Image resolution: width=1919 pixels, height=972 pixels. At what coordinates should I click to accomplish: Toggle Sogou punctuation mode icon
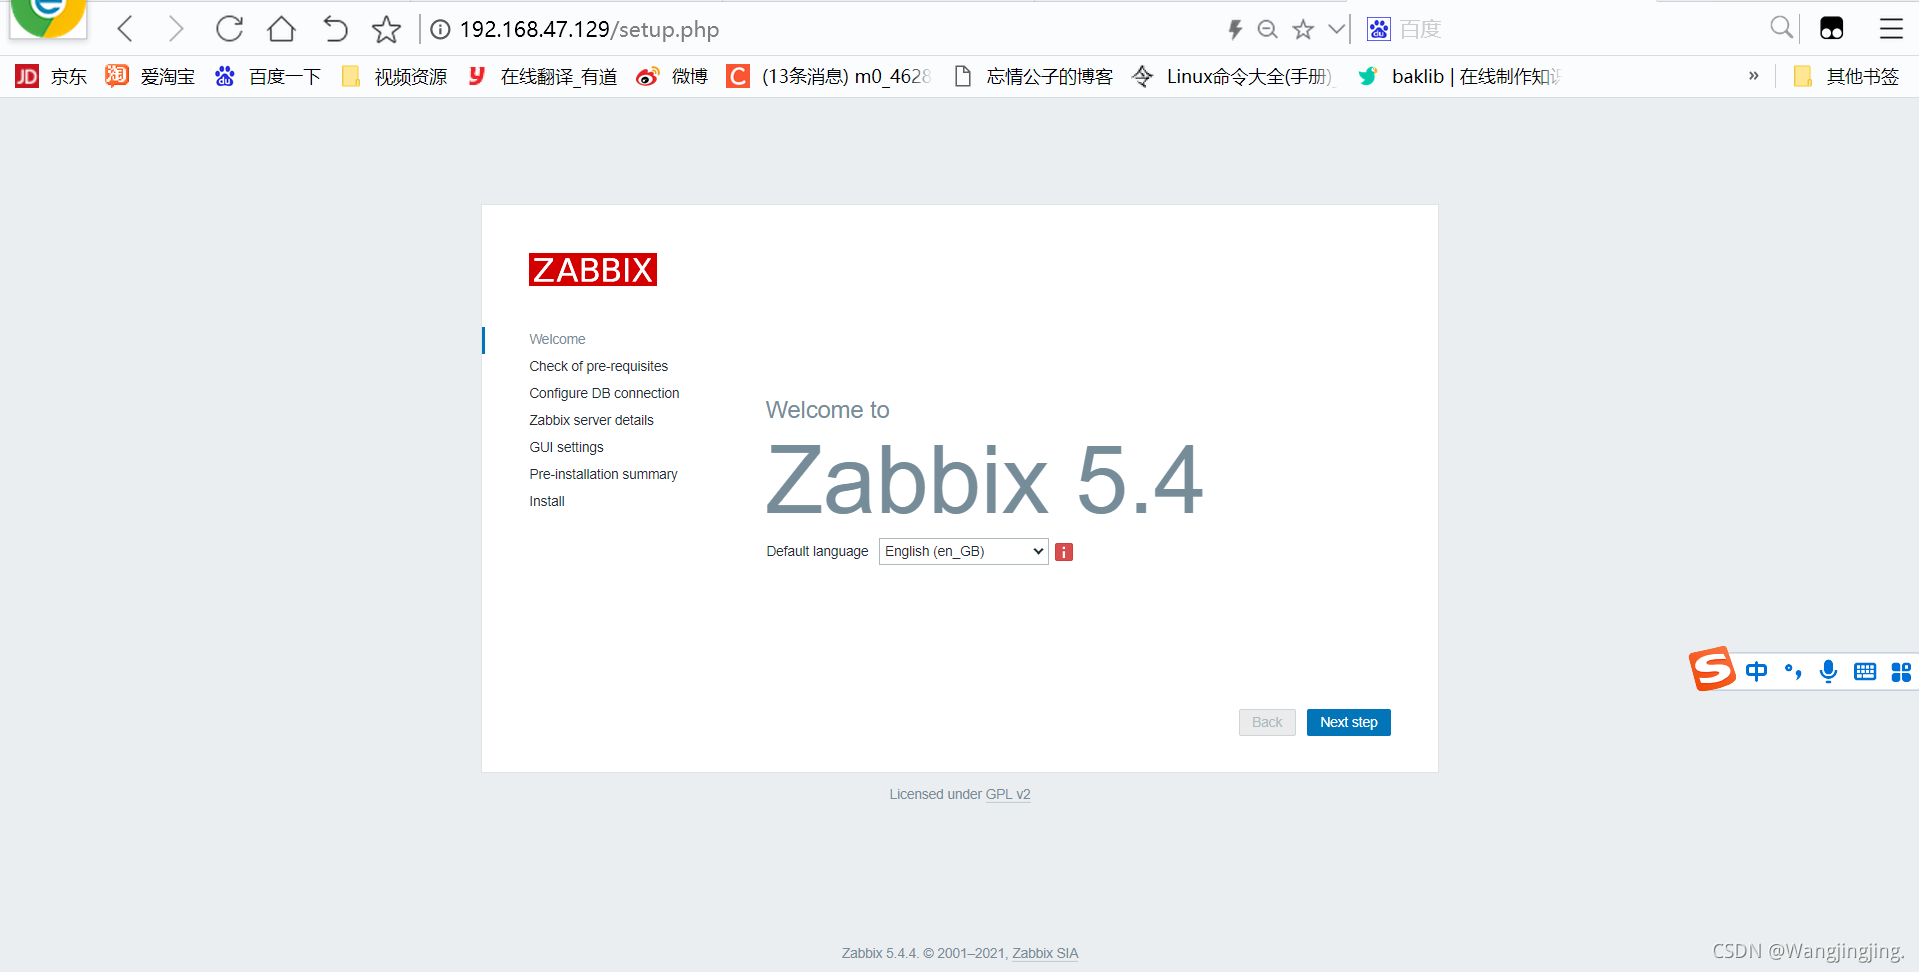point(1793,671)
